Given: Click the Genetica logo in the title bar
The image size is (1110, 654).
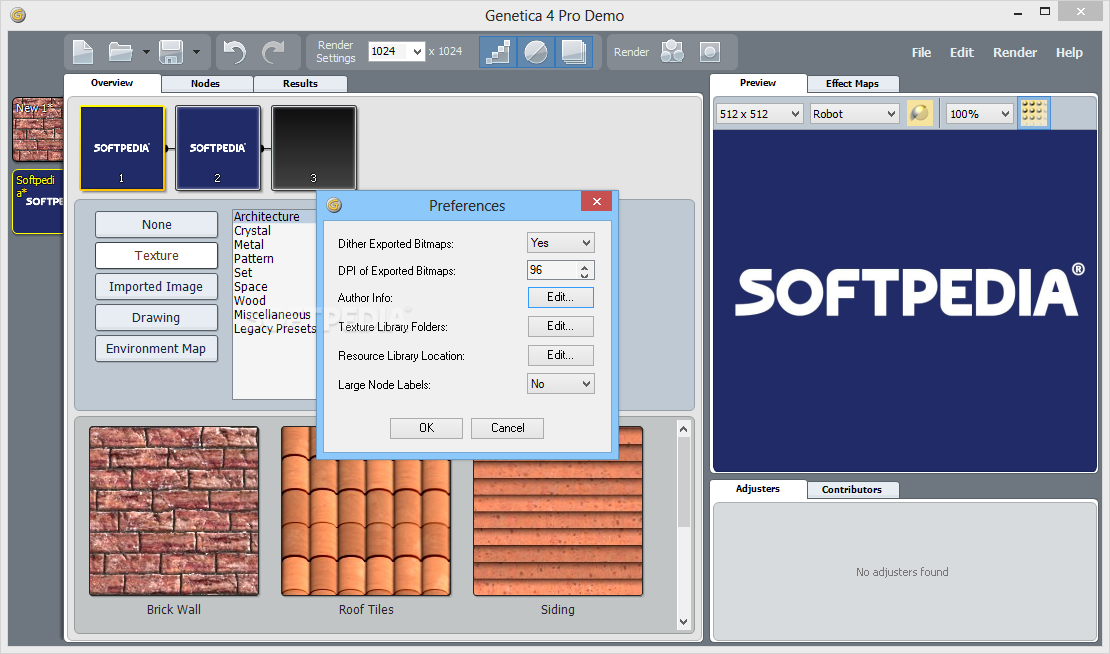Looking at the screenshot, I should [x=18, y=15].
